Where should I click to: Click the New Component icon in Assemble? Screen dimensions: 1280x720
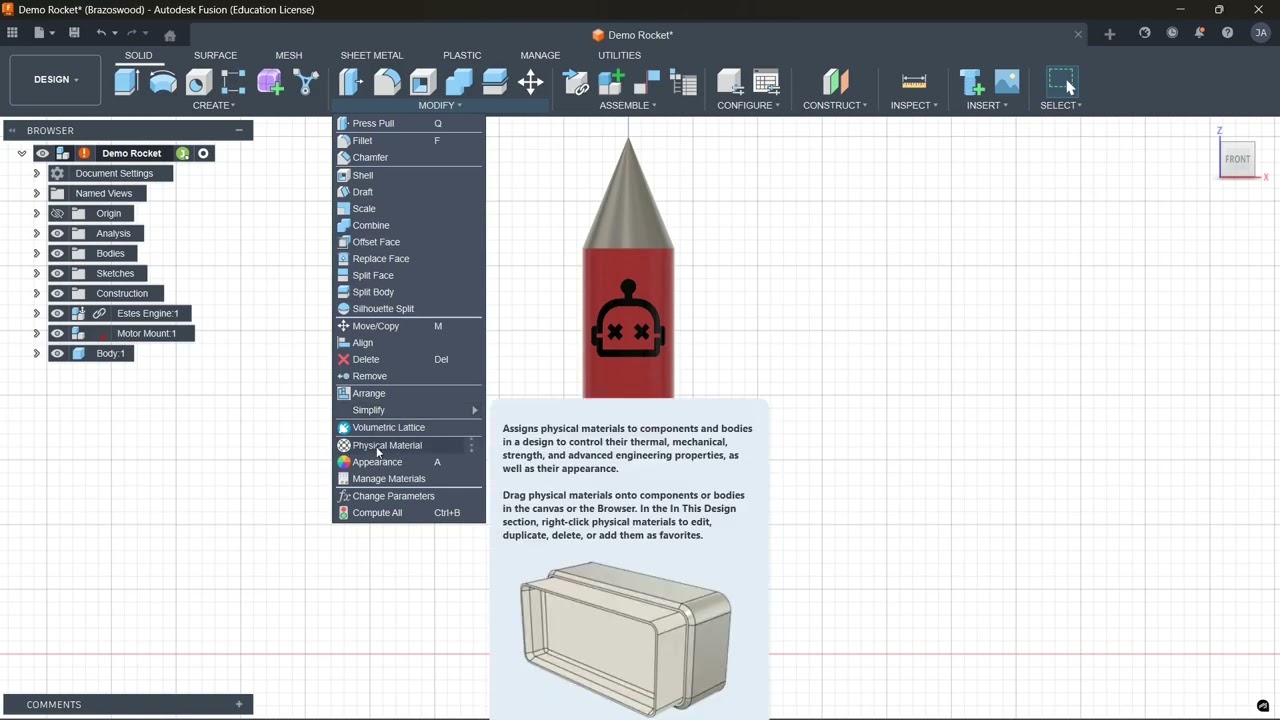tap(612, 82)
